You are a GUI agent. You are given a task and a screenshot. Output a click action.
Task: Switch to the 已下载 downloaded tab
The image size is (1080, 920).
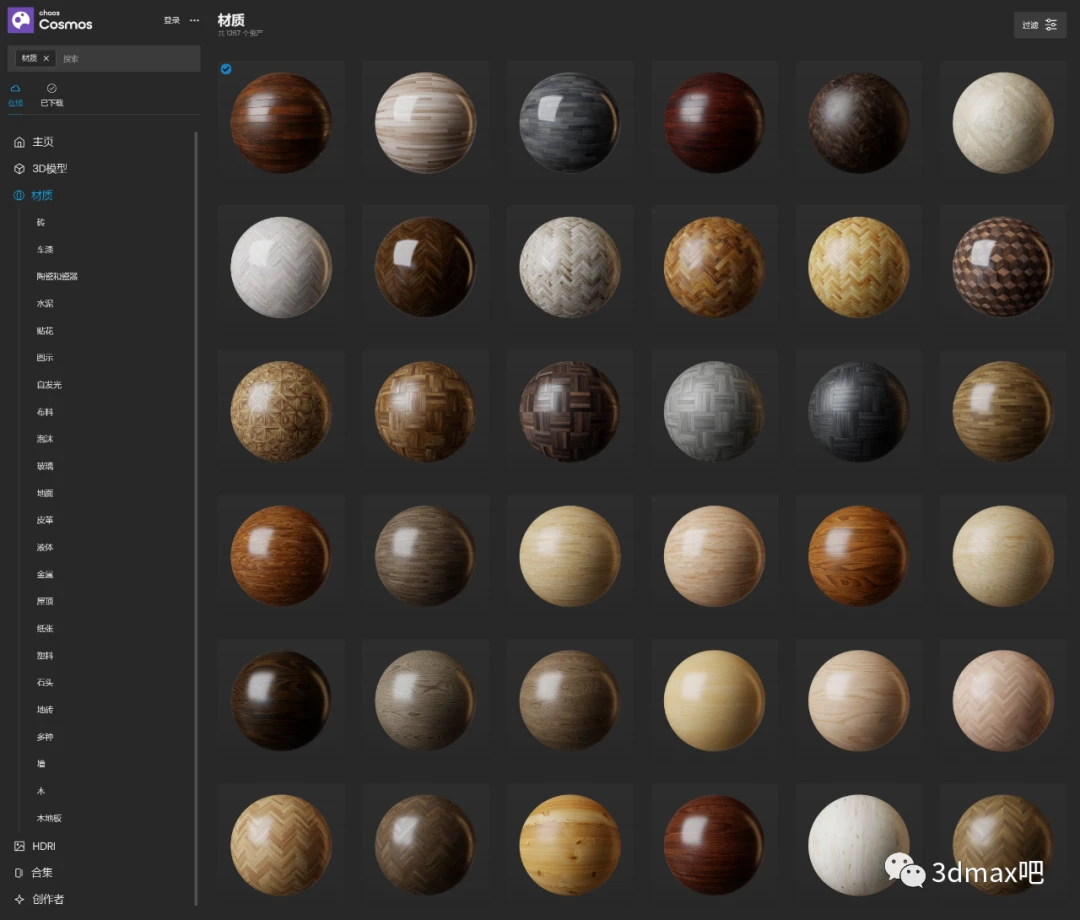51,95
